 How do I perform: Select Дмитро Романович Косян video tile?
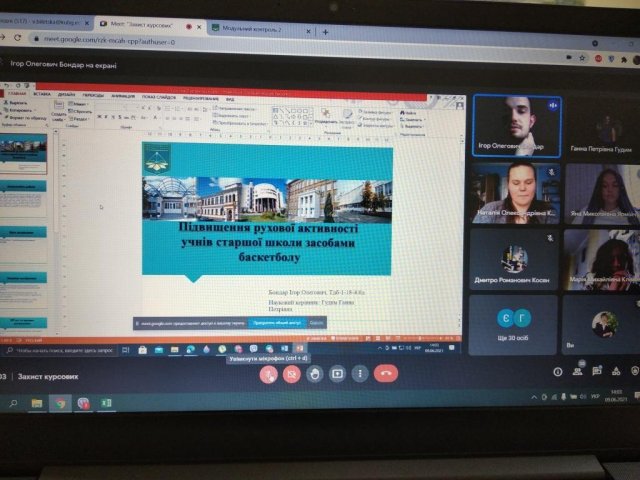pos(514,260)
